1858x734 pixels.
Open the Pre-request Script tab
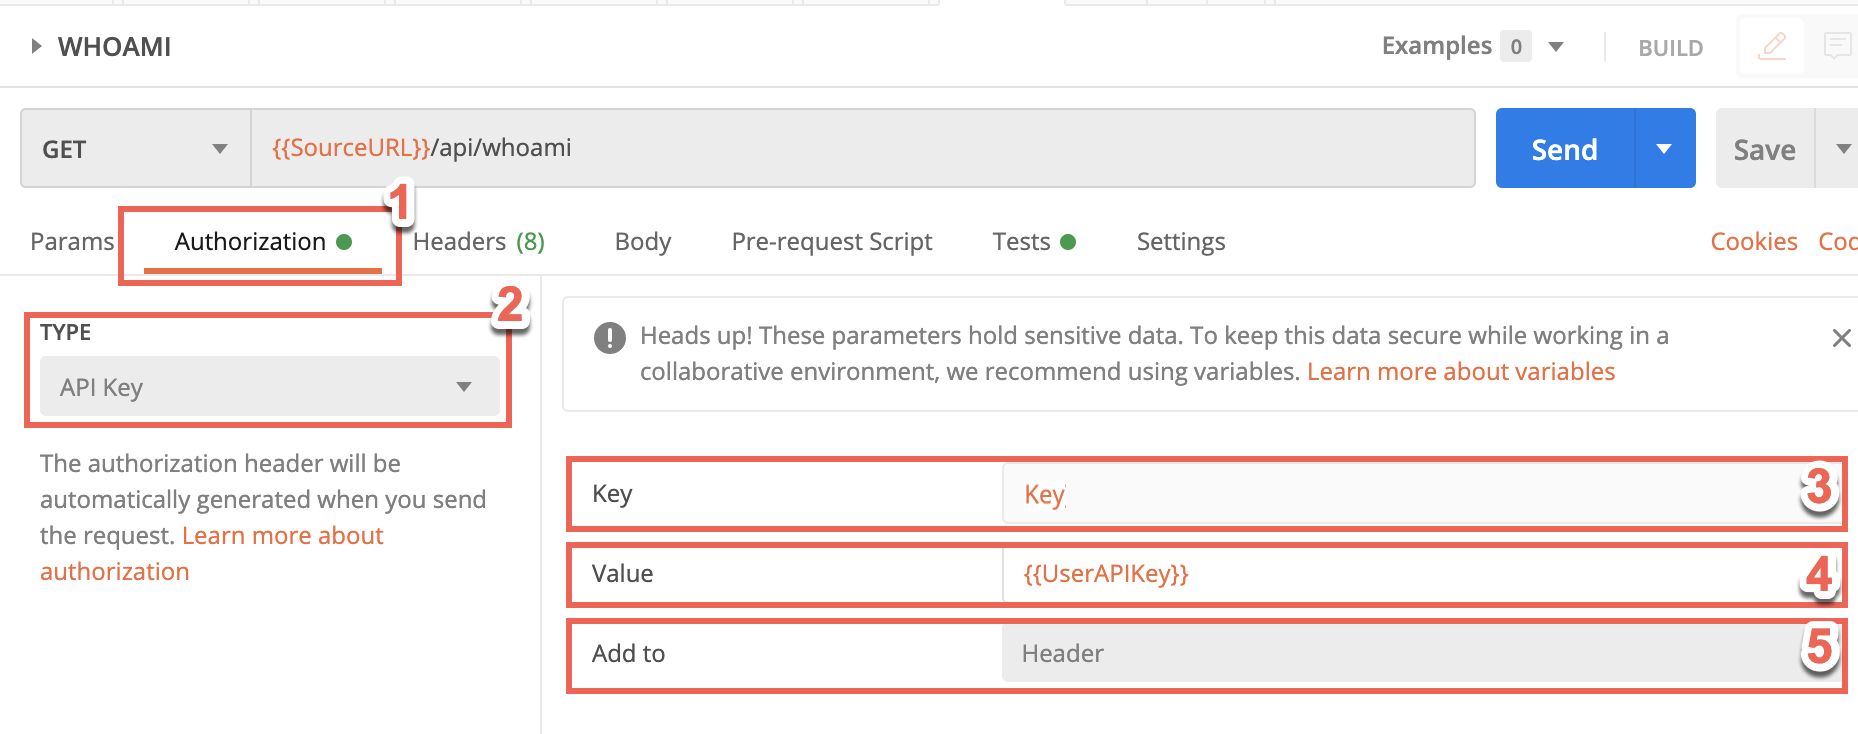(x=831, y=242)
